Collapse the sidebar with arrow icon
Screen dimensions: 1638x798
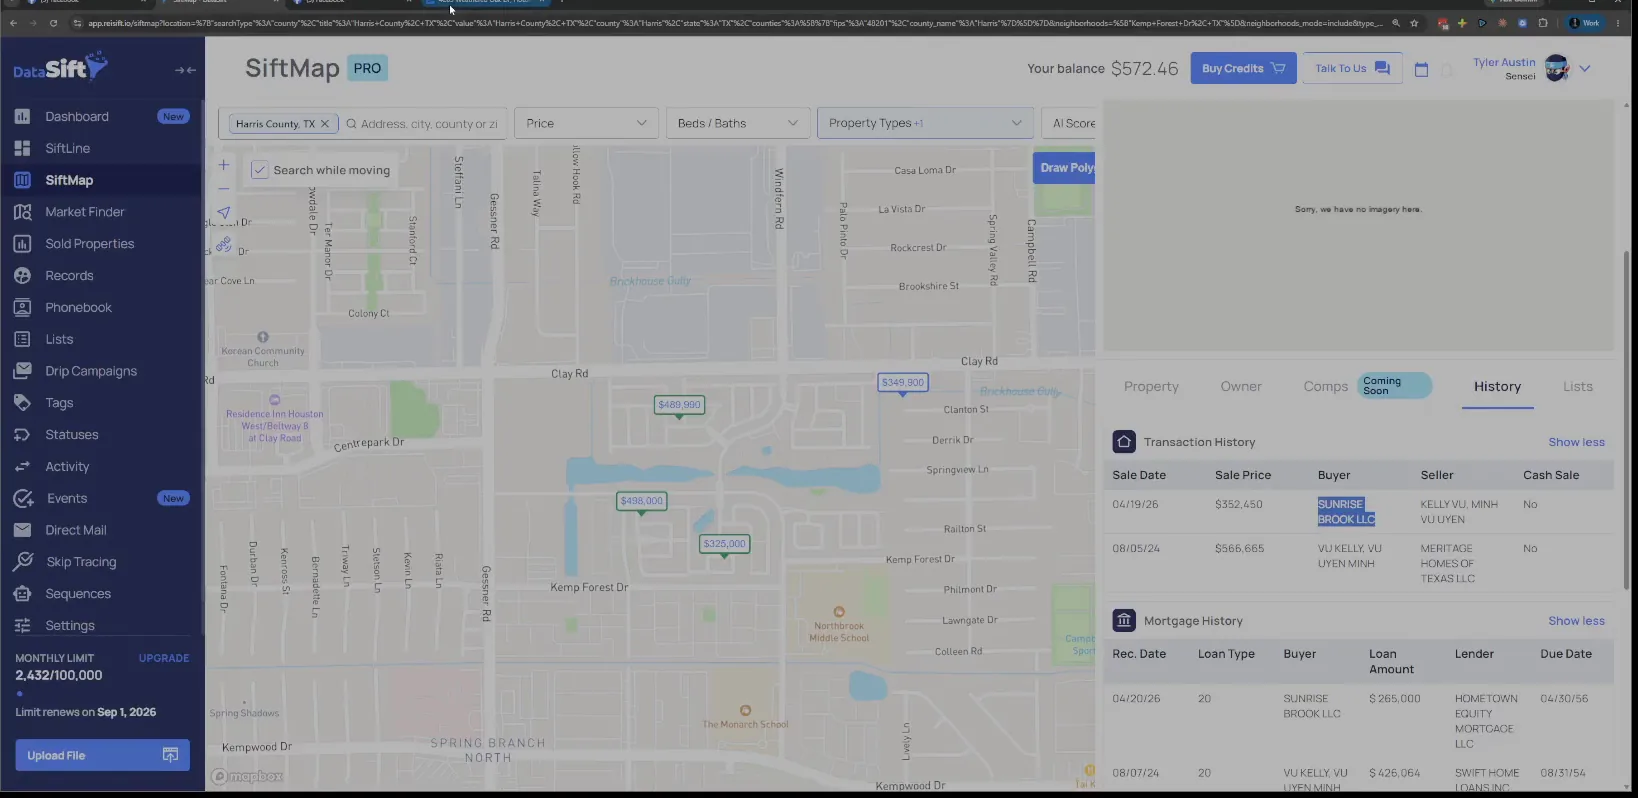tap(185, 70)
